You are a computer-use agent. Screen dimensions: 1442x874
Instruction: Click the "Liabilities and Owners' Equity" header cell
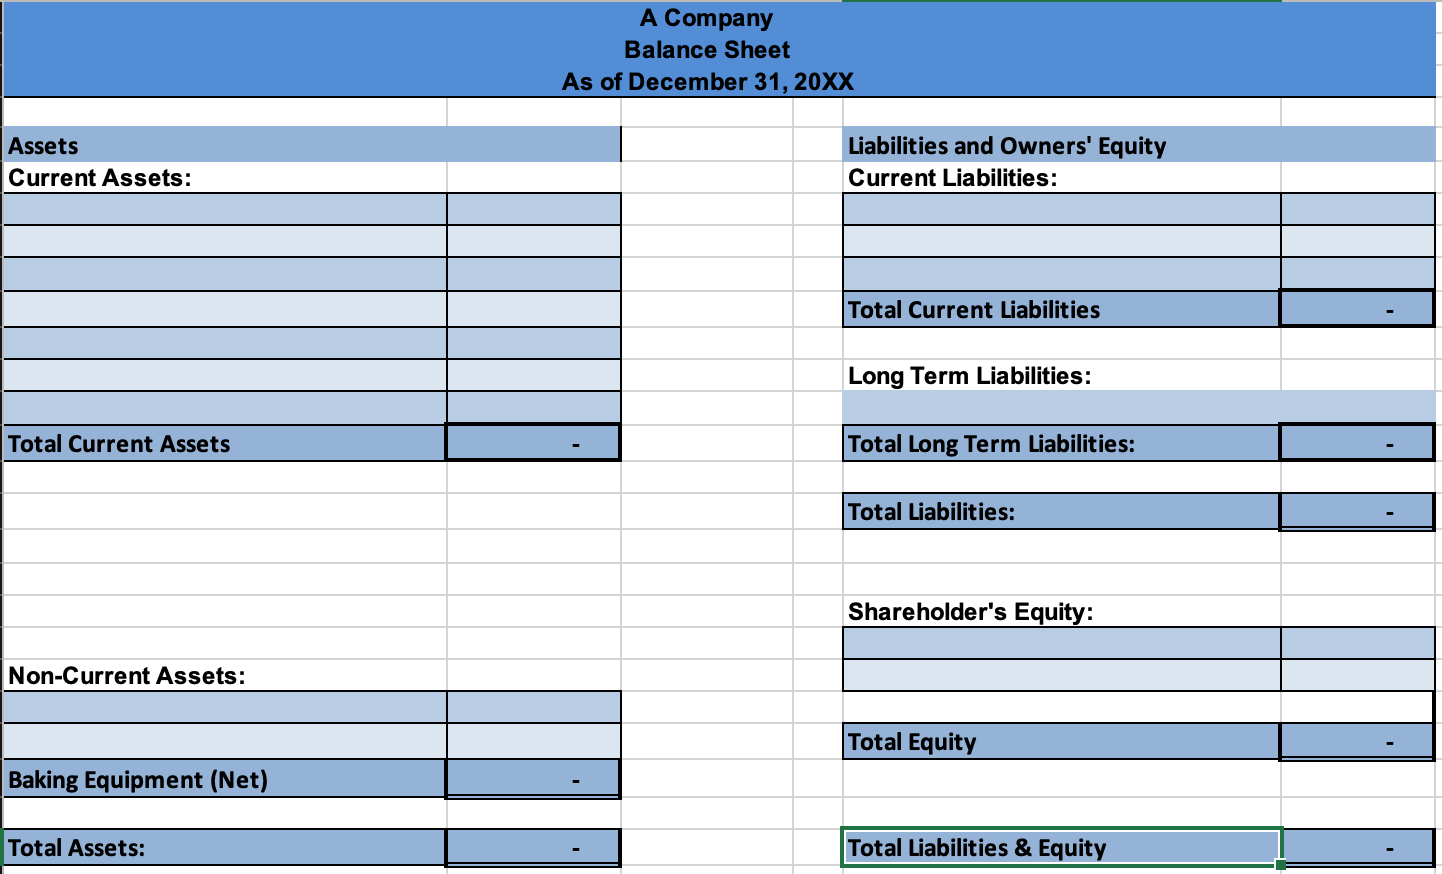(1006, 146)
